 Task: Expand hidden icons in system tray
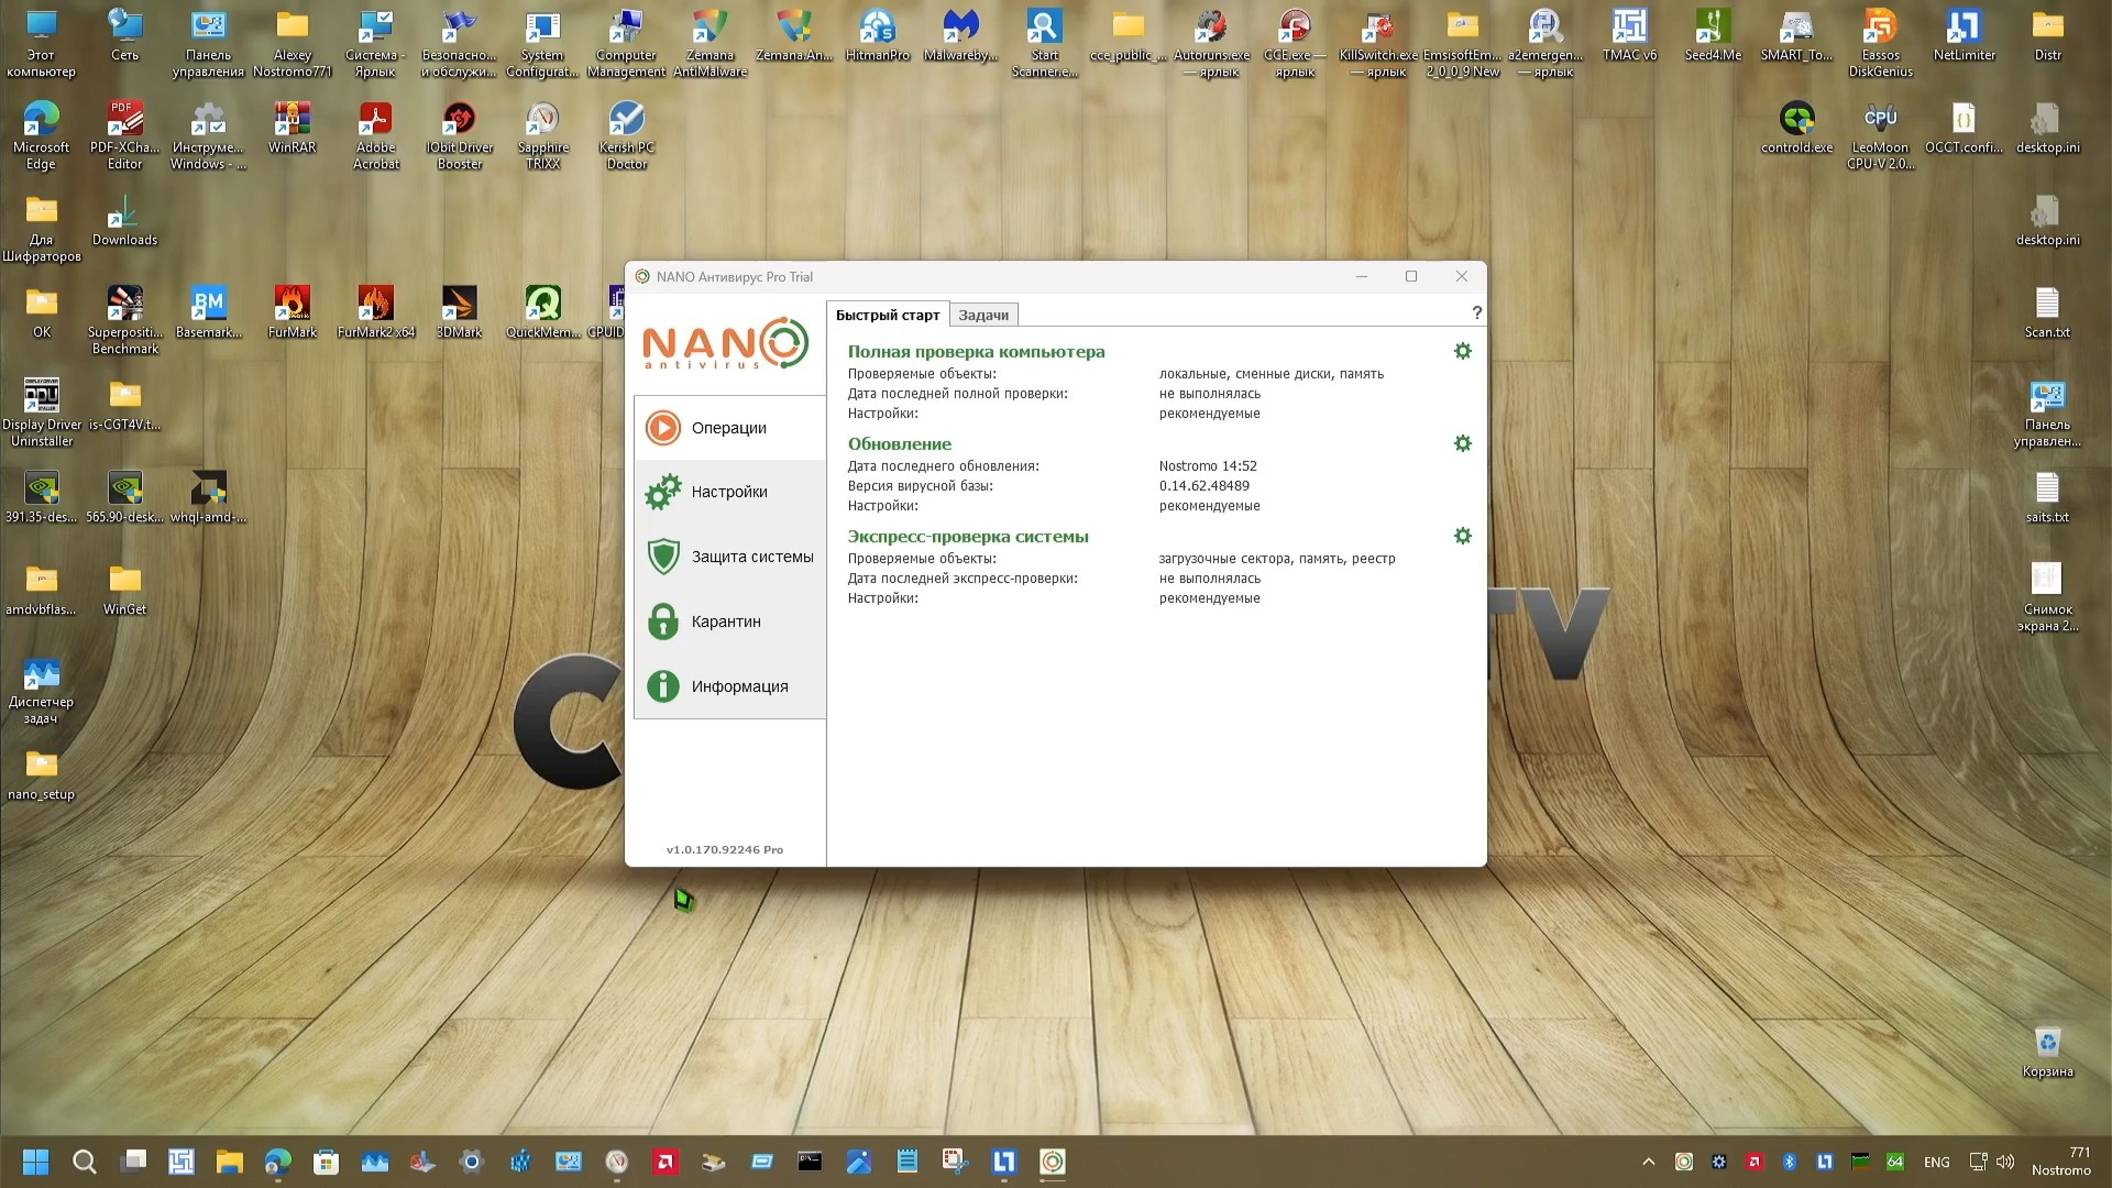coord(1647,1162)
